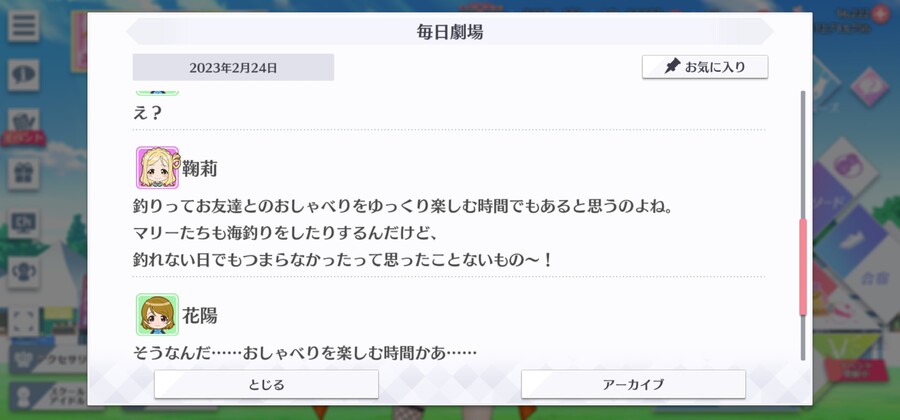This screenshot has height=420, width=900.
Task: Tap the red plus icon at top right
Action: click(880, 14)
